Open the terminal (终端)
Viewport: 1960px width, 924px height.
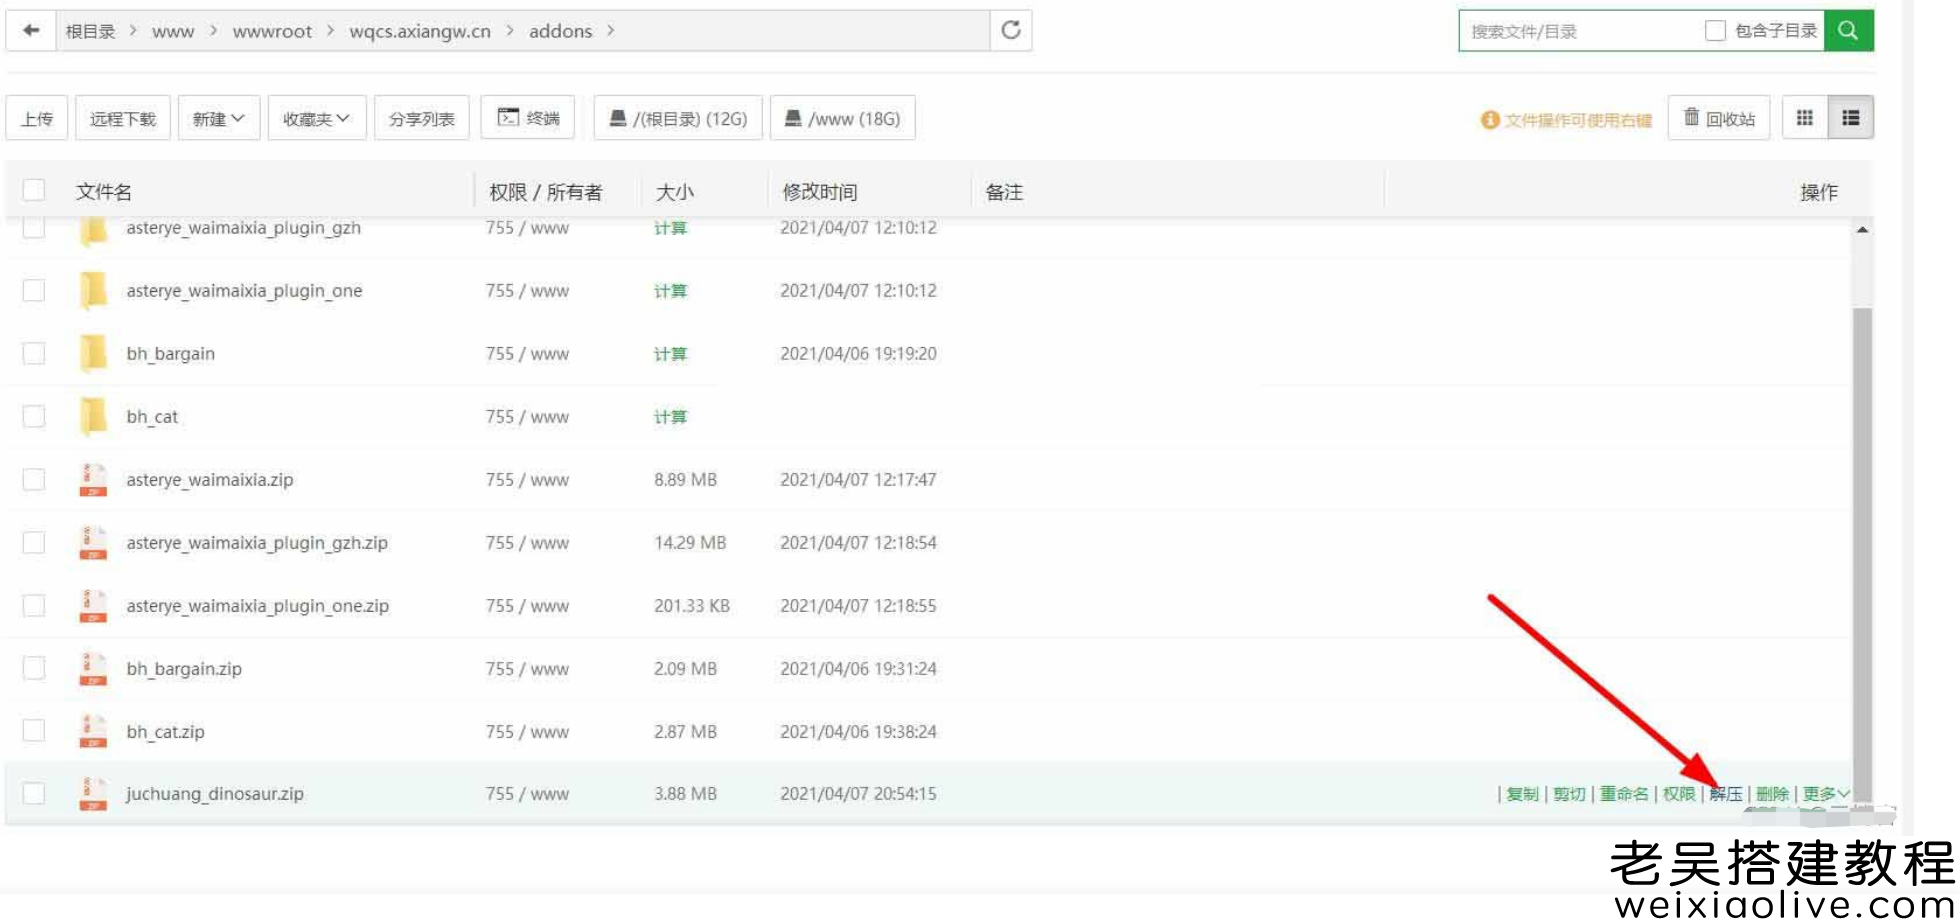[528, 118]
